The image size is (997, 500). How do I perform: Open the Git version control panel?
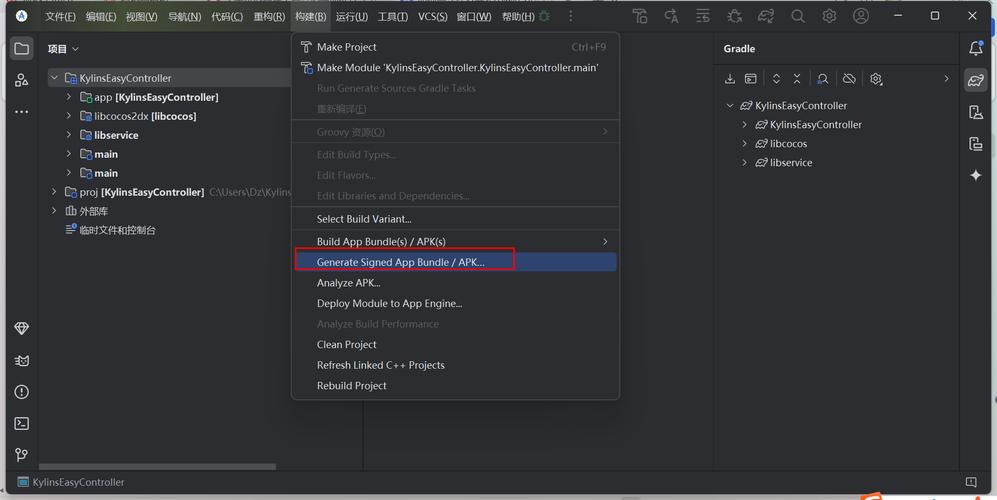click(x=21, y=455)
